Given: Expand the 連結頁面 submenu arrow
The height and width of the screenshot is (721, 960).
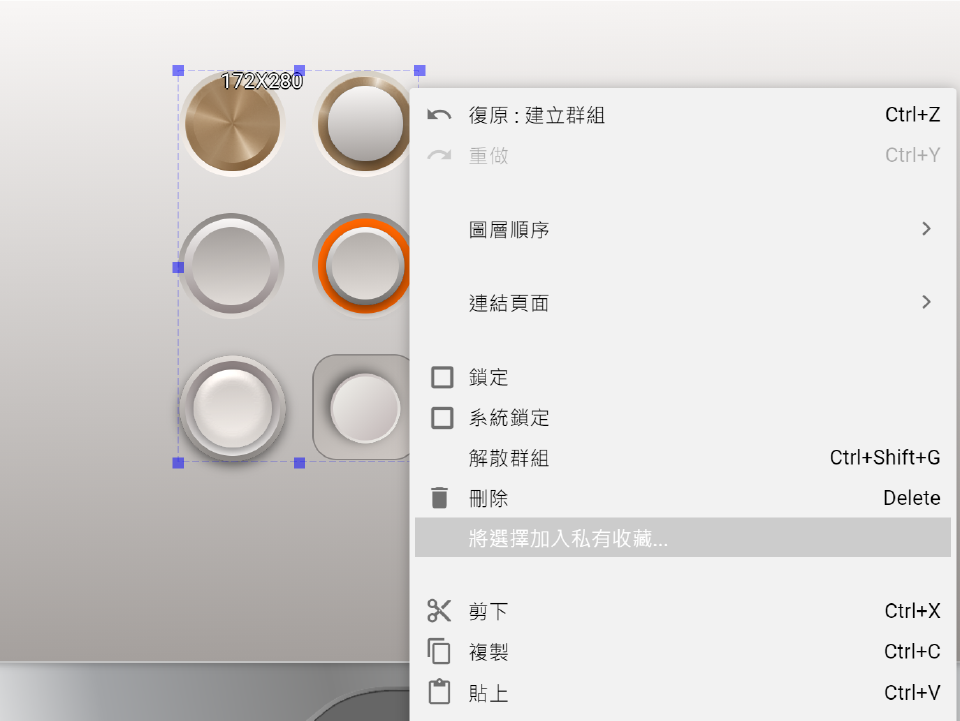Looking at the screenshot, I should [x=926, y=302].
